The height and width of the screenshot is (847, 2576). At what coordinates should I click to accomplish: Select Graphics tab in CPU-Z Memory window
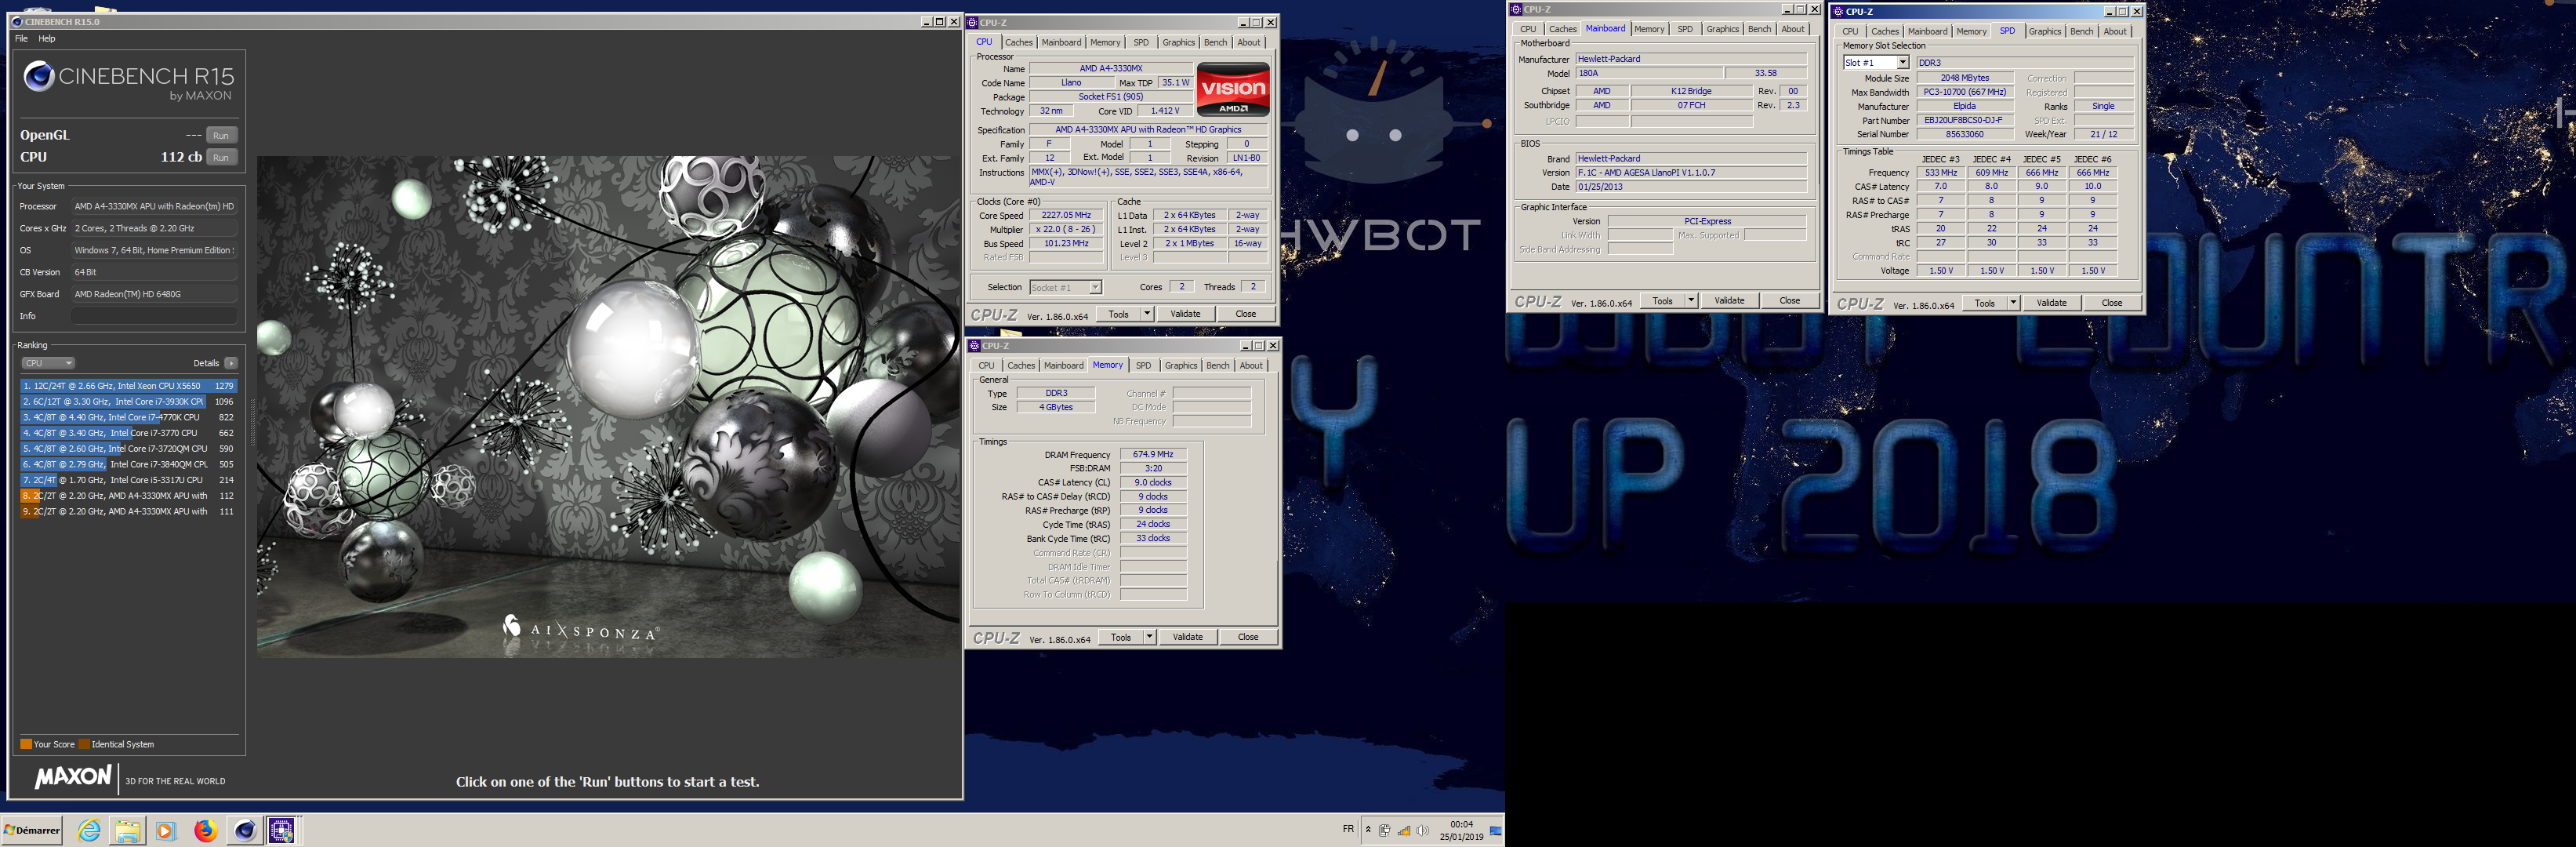tap(1180, 365)
